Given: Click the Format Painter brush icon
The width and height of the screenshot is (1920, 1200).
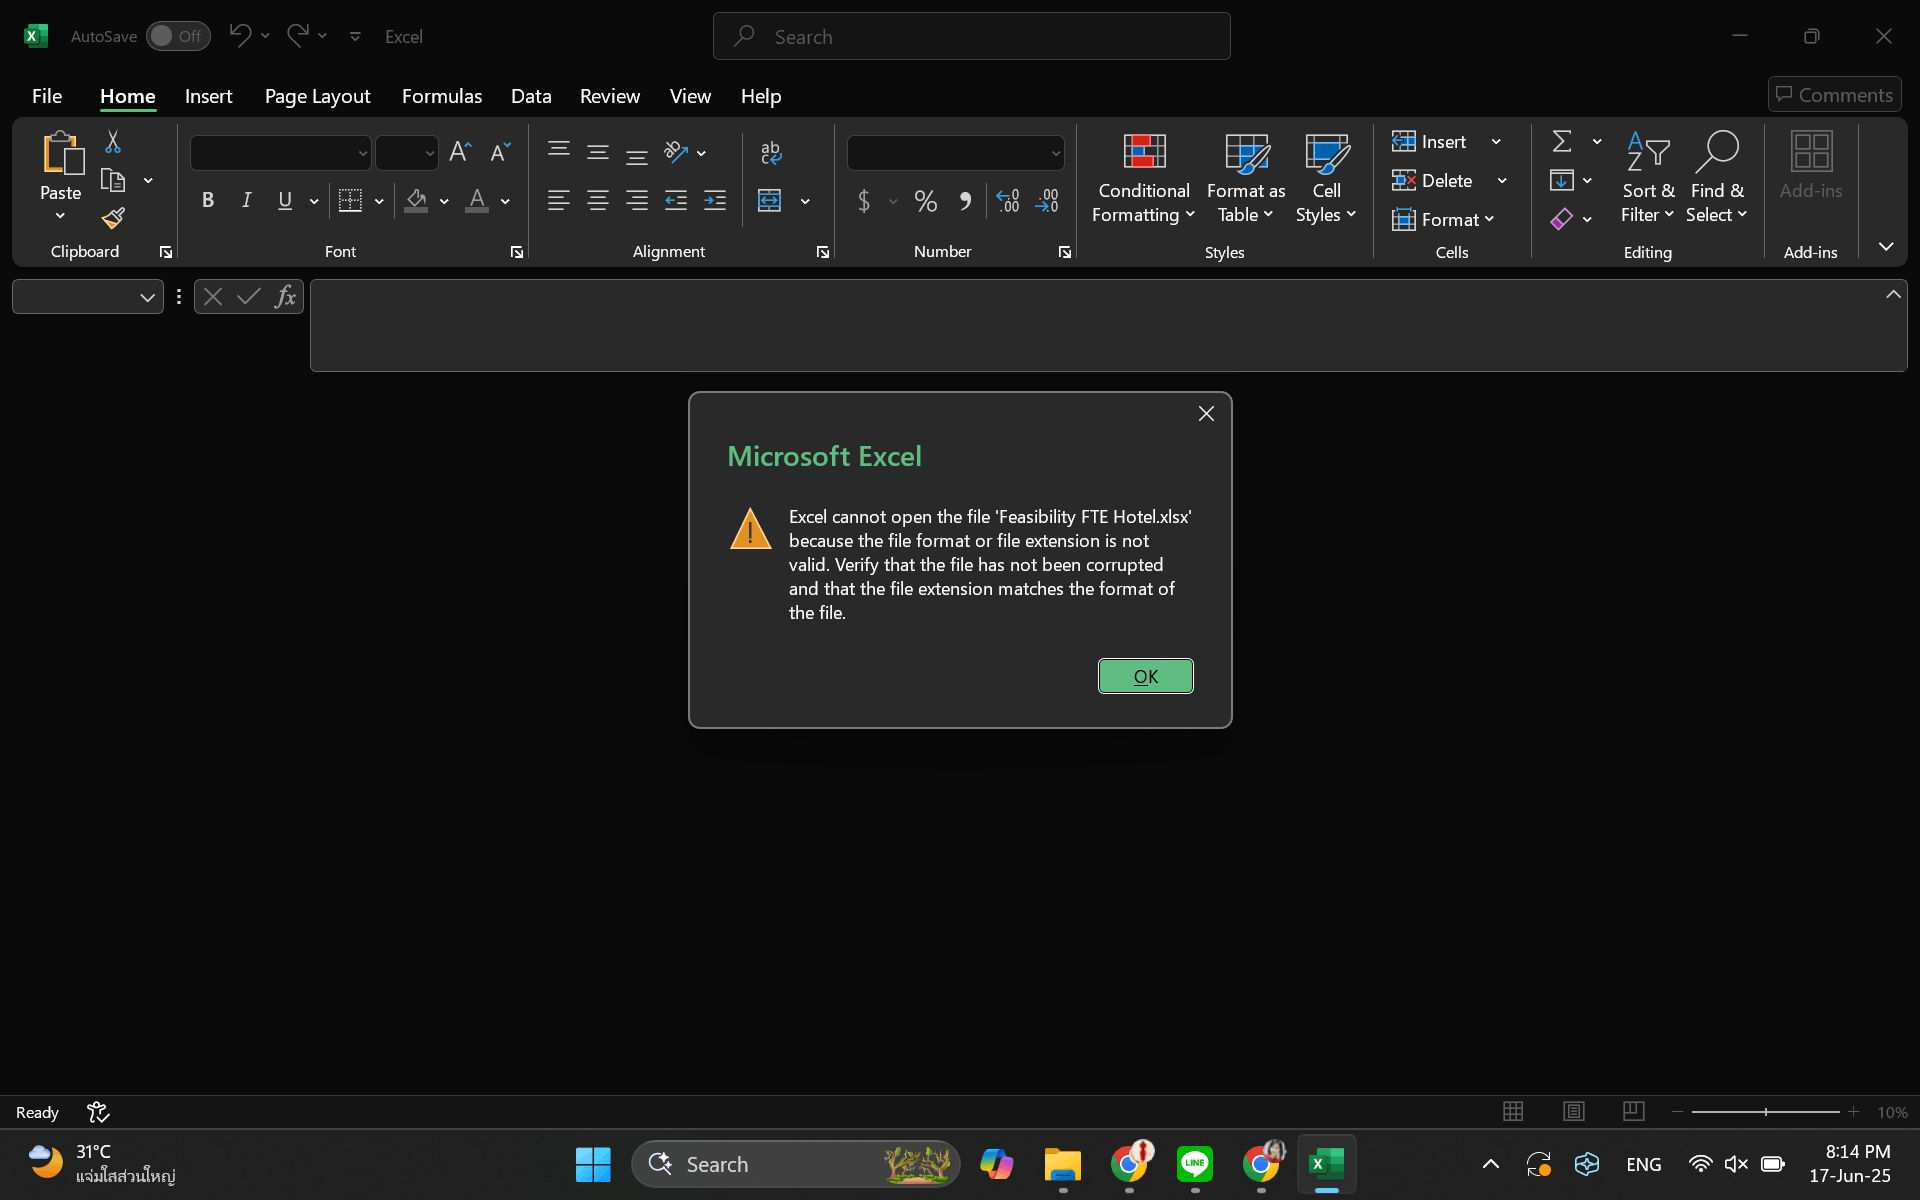Looking at the screenshot, I should [113, 218].
